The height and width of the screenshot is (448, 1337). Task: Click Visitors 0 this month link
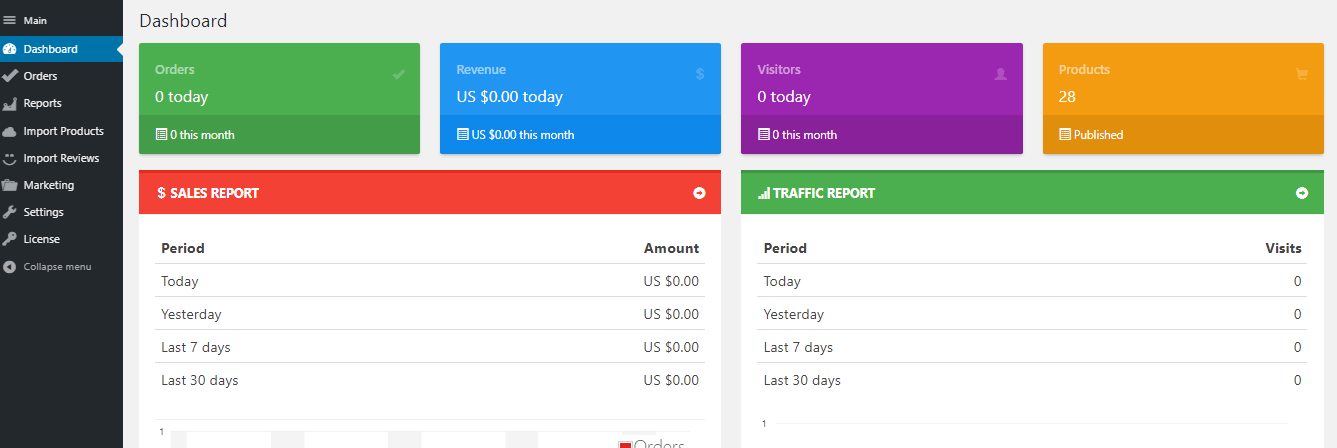click(x=797, y=135)
